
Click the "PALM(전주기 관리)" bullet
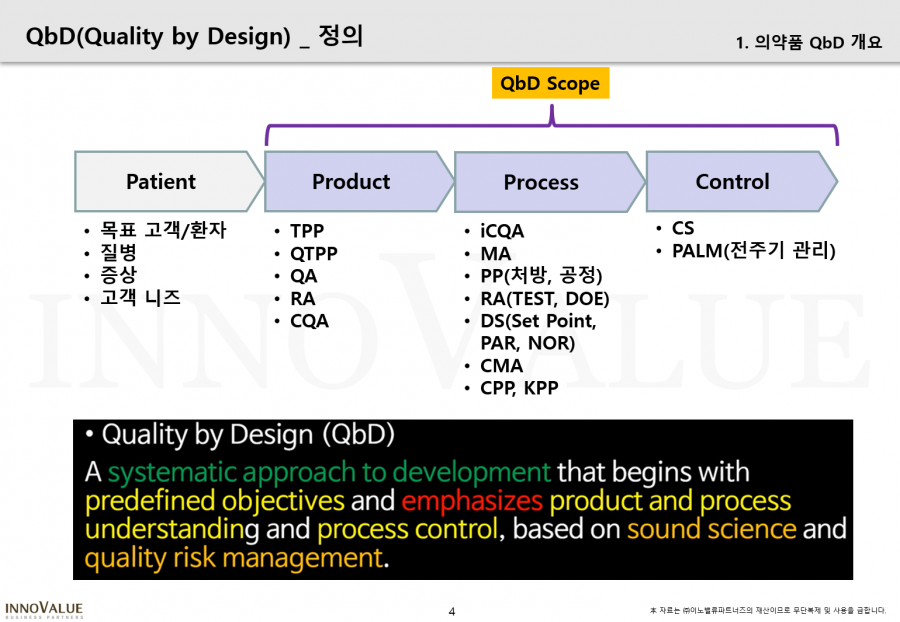(754, 251)
